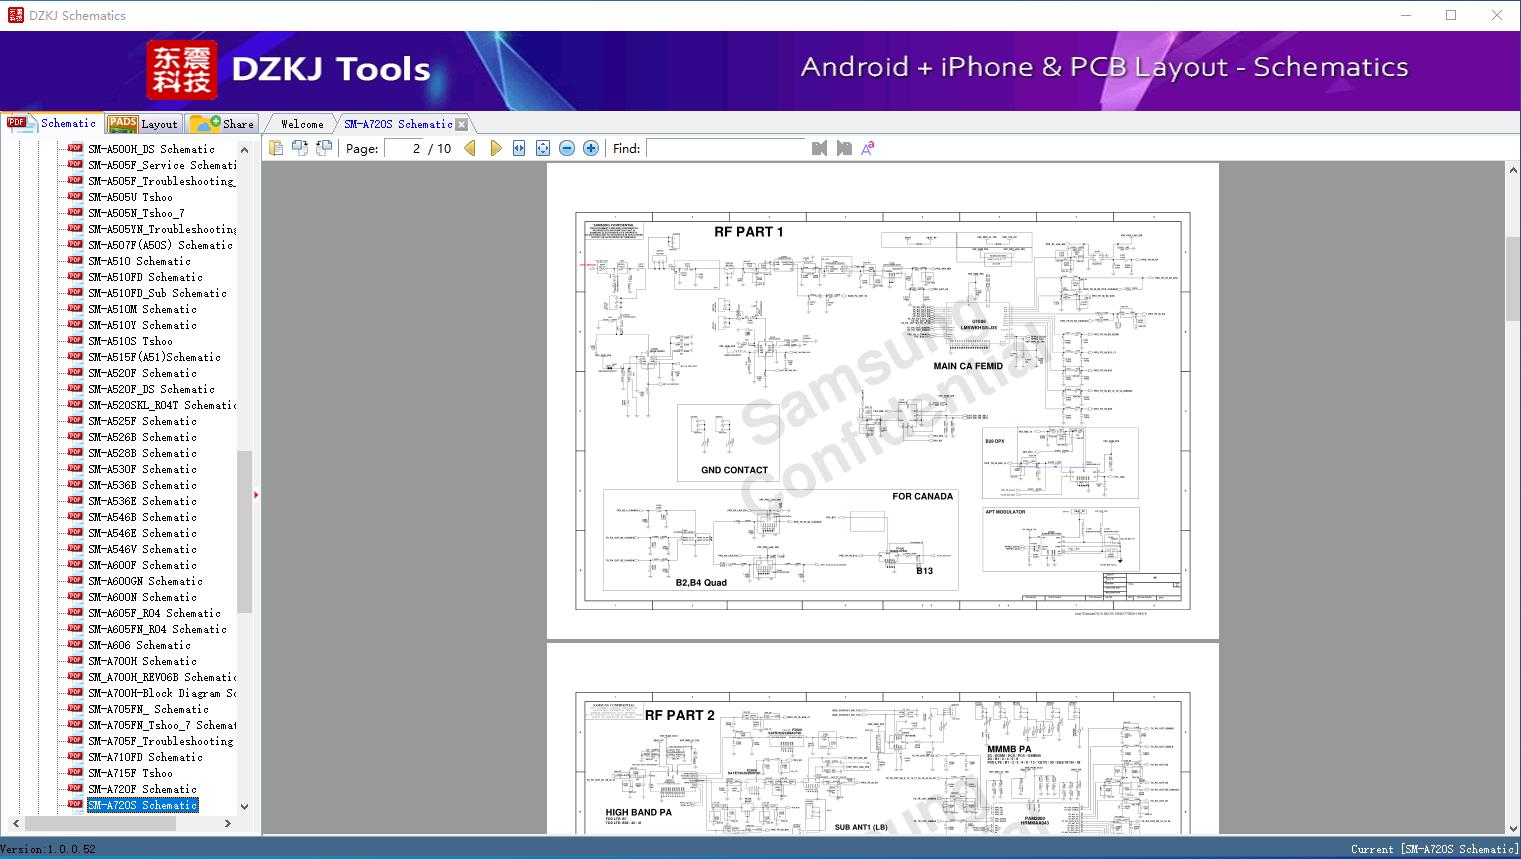This screenshot has width=1521, height=859.
Task: Zoom out with the minus icon
Action: (x=567, y=148)
